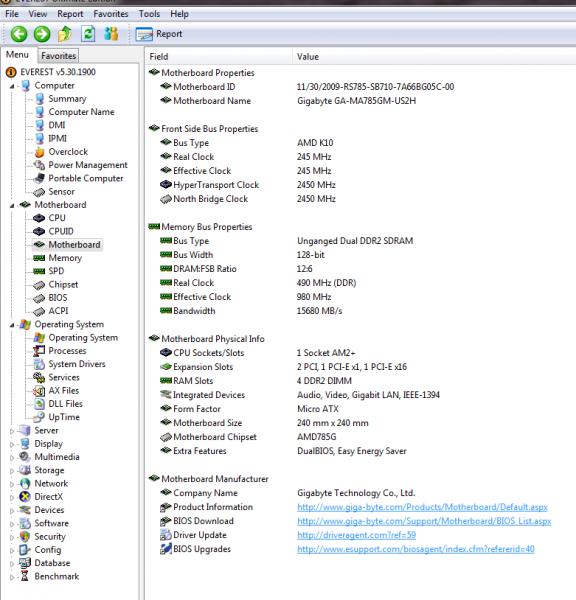Go up one level in the toolbar
The width and height of the screenshot is (576, 600).
[x=65, y=34]
